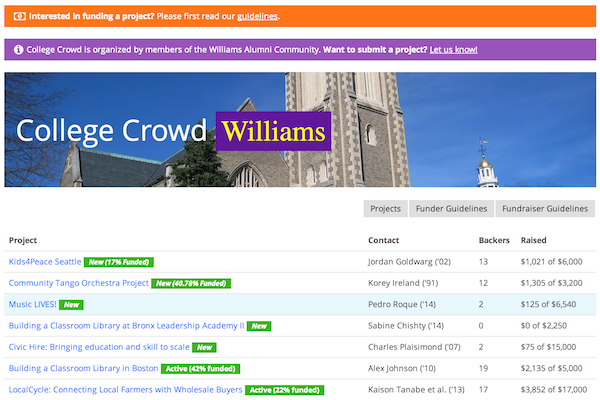Click backers count 0 for Bronx library
This screenshot has height=400, width=600.
(481, 326)
